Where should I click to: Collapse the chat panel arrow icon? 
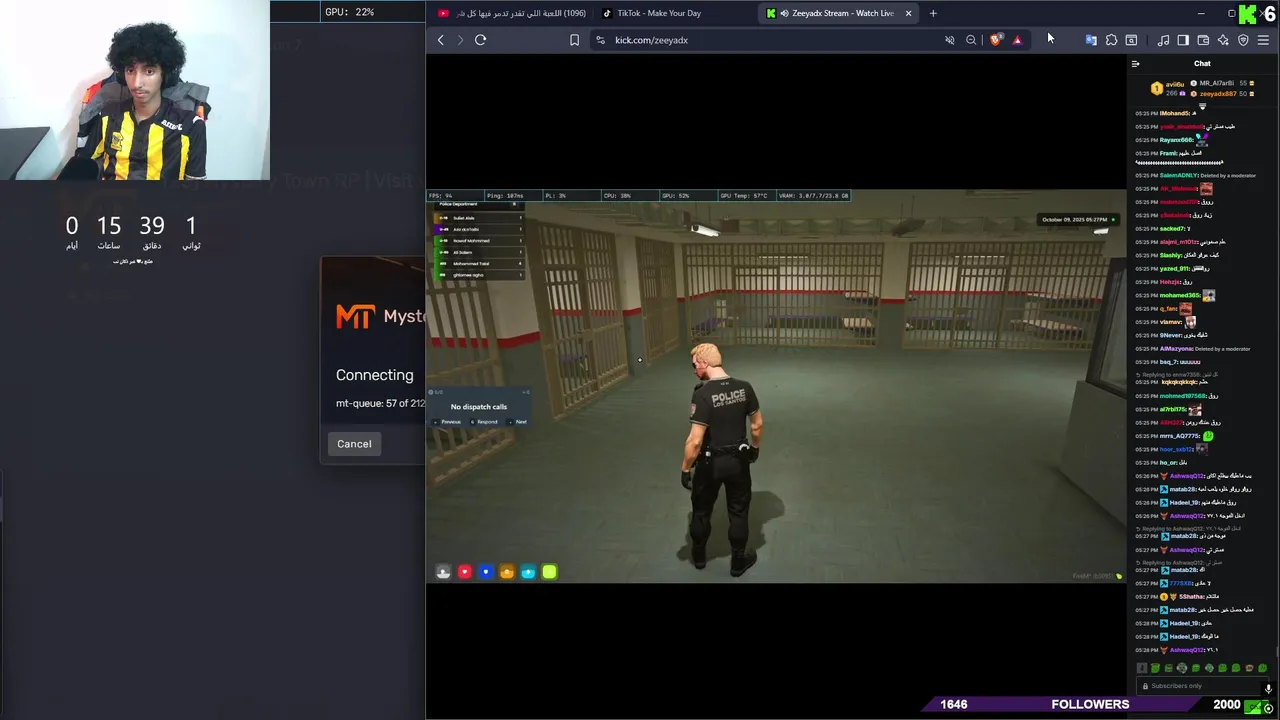pyautogui.click(x=1135, y=64)
